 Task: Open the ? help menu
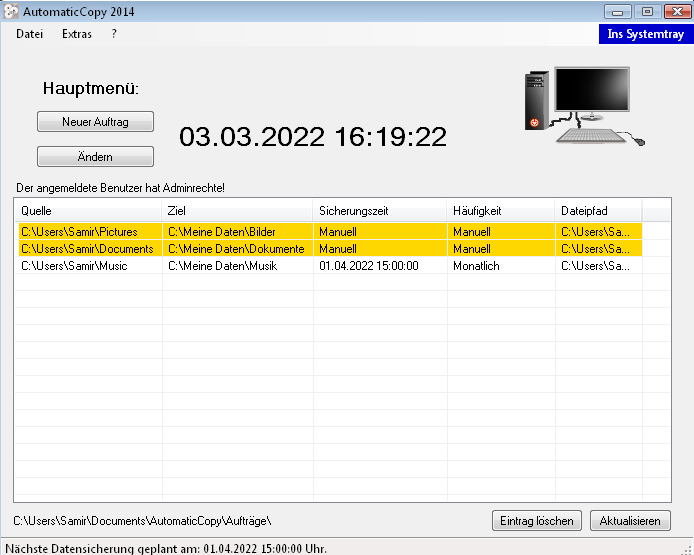tap(114, 34)
